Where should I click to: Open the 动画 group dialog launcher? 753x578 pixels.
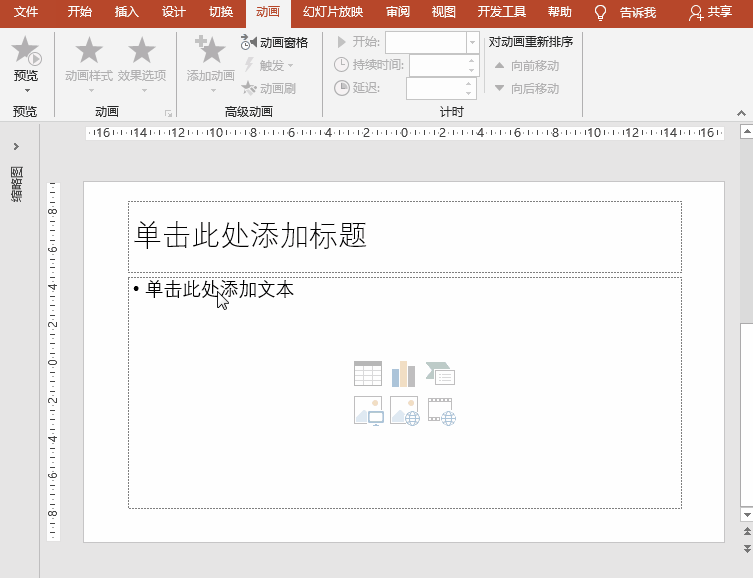point(168,113)
